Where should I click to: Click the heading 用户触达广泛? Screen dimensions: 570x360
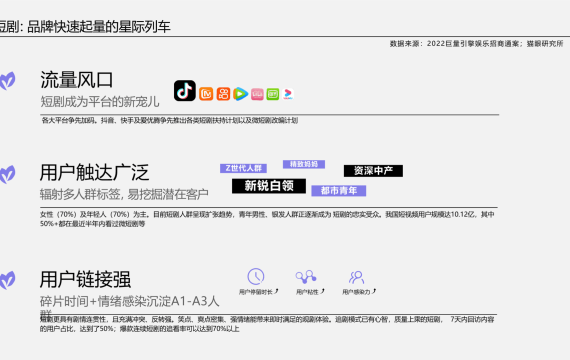click(95, 173)
